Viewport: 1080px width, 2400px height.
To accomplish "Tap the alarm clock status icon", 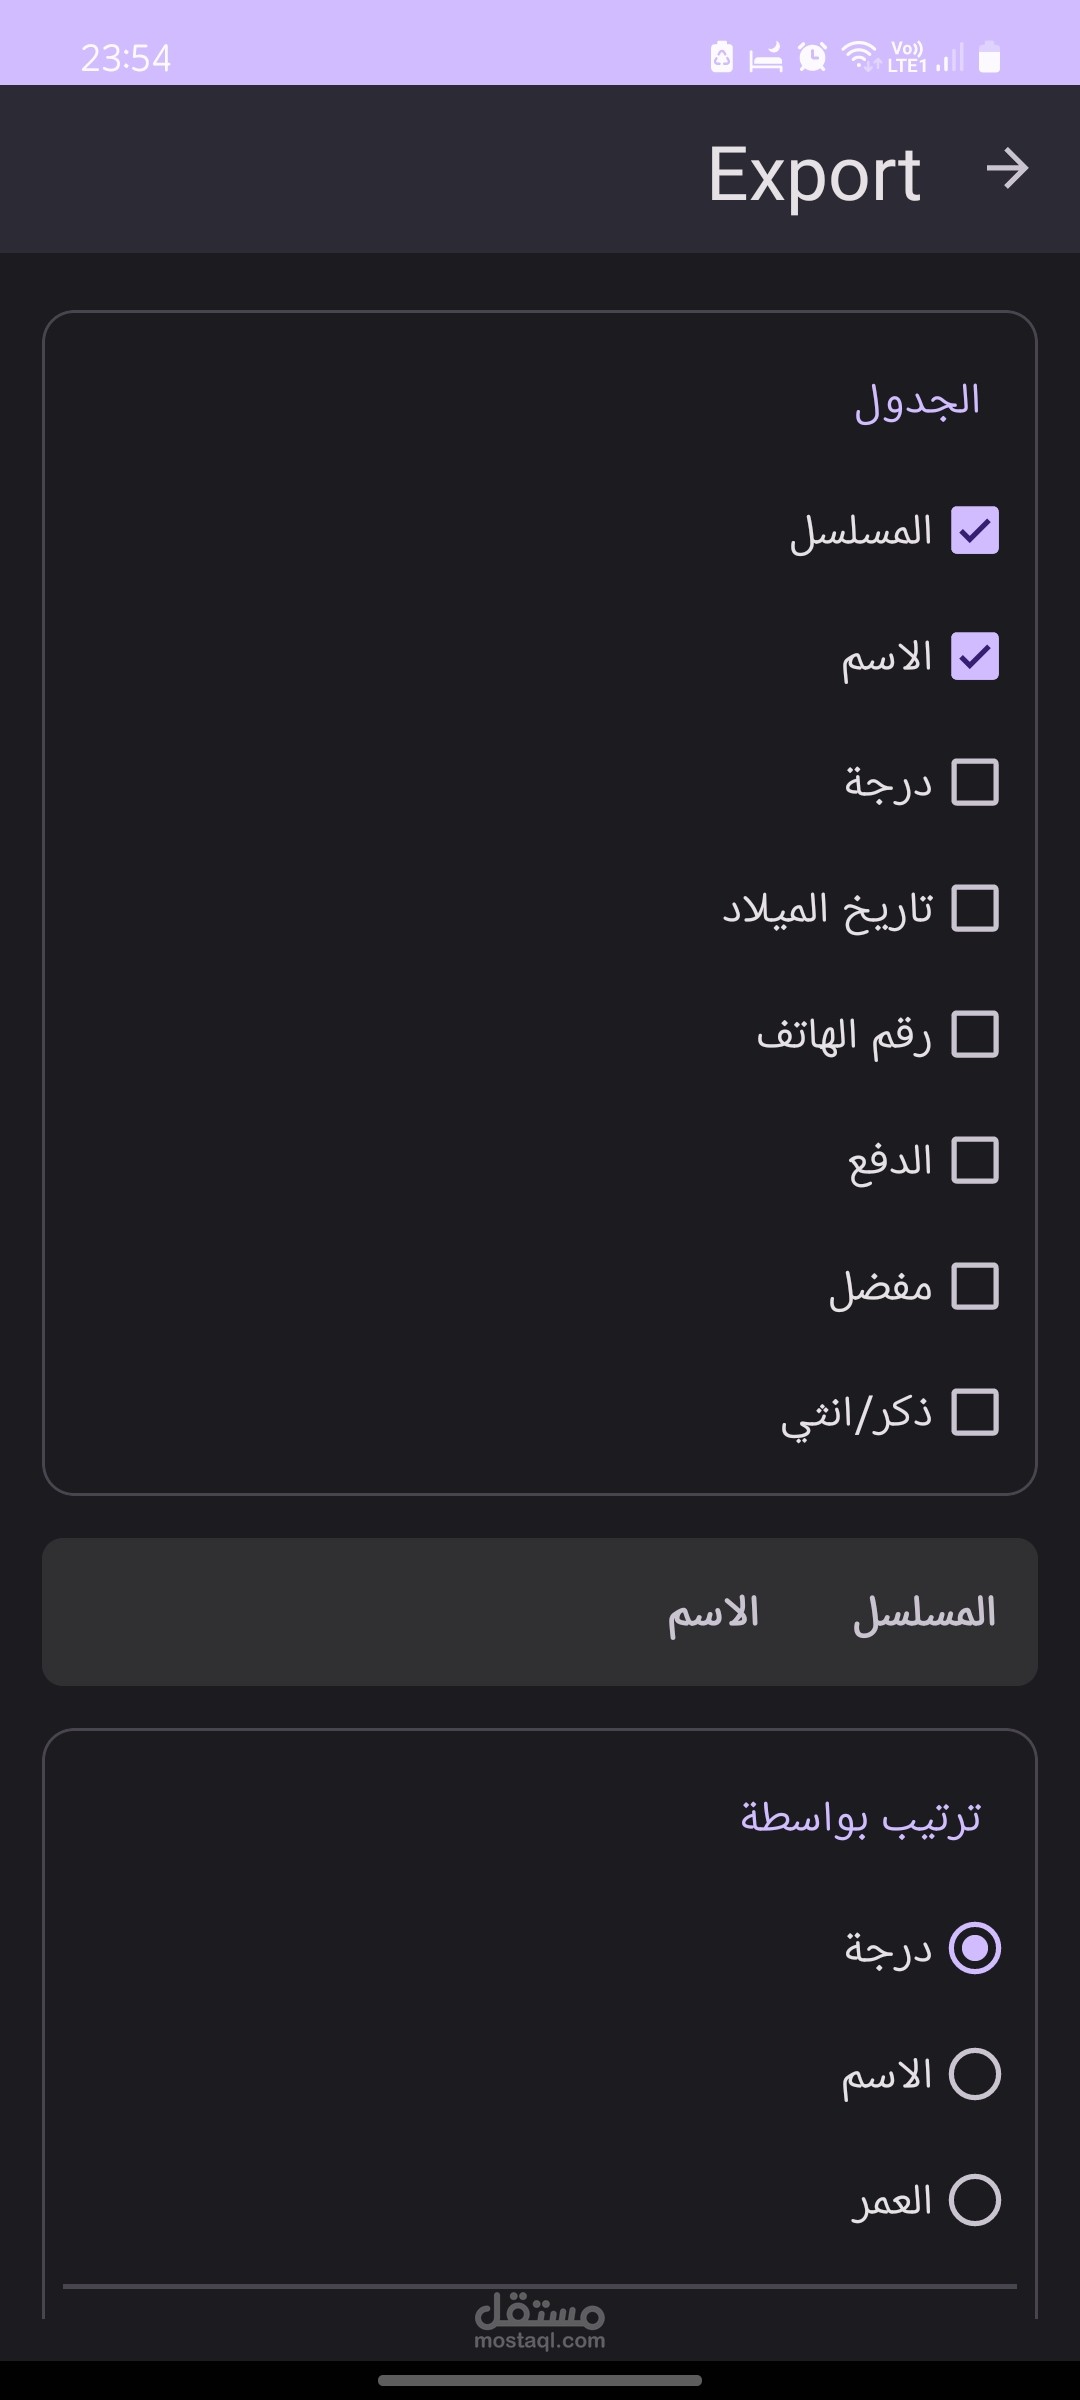I will pos(813,57).
